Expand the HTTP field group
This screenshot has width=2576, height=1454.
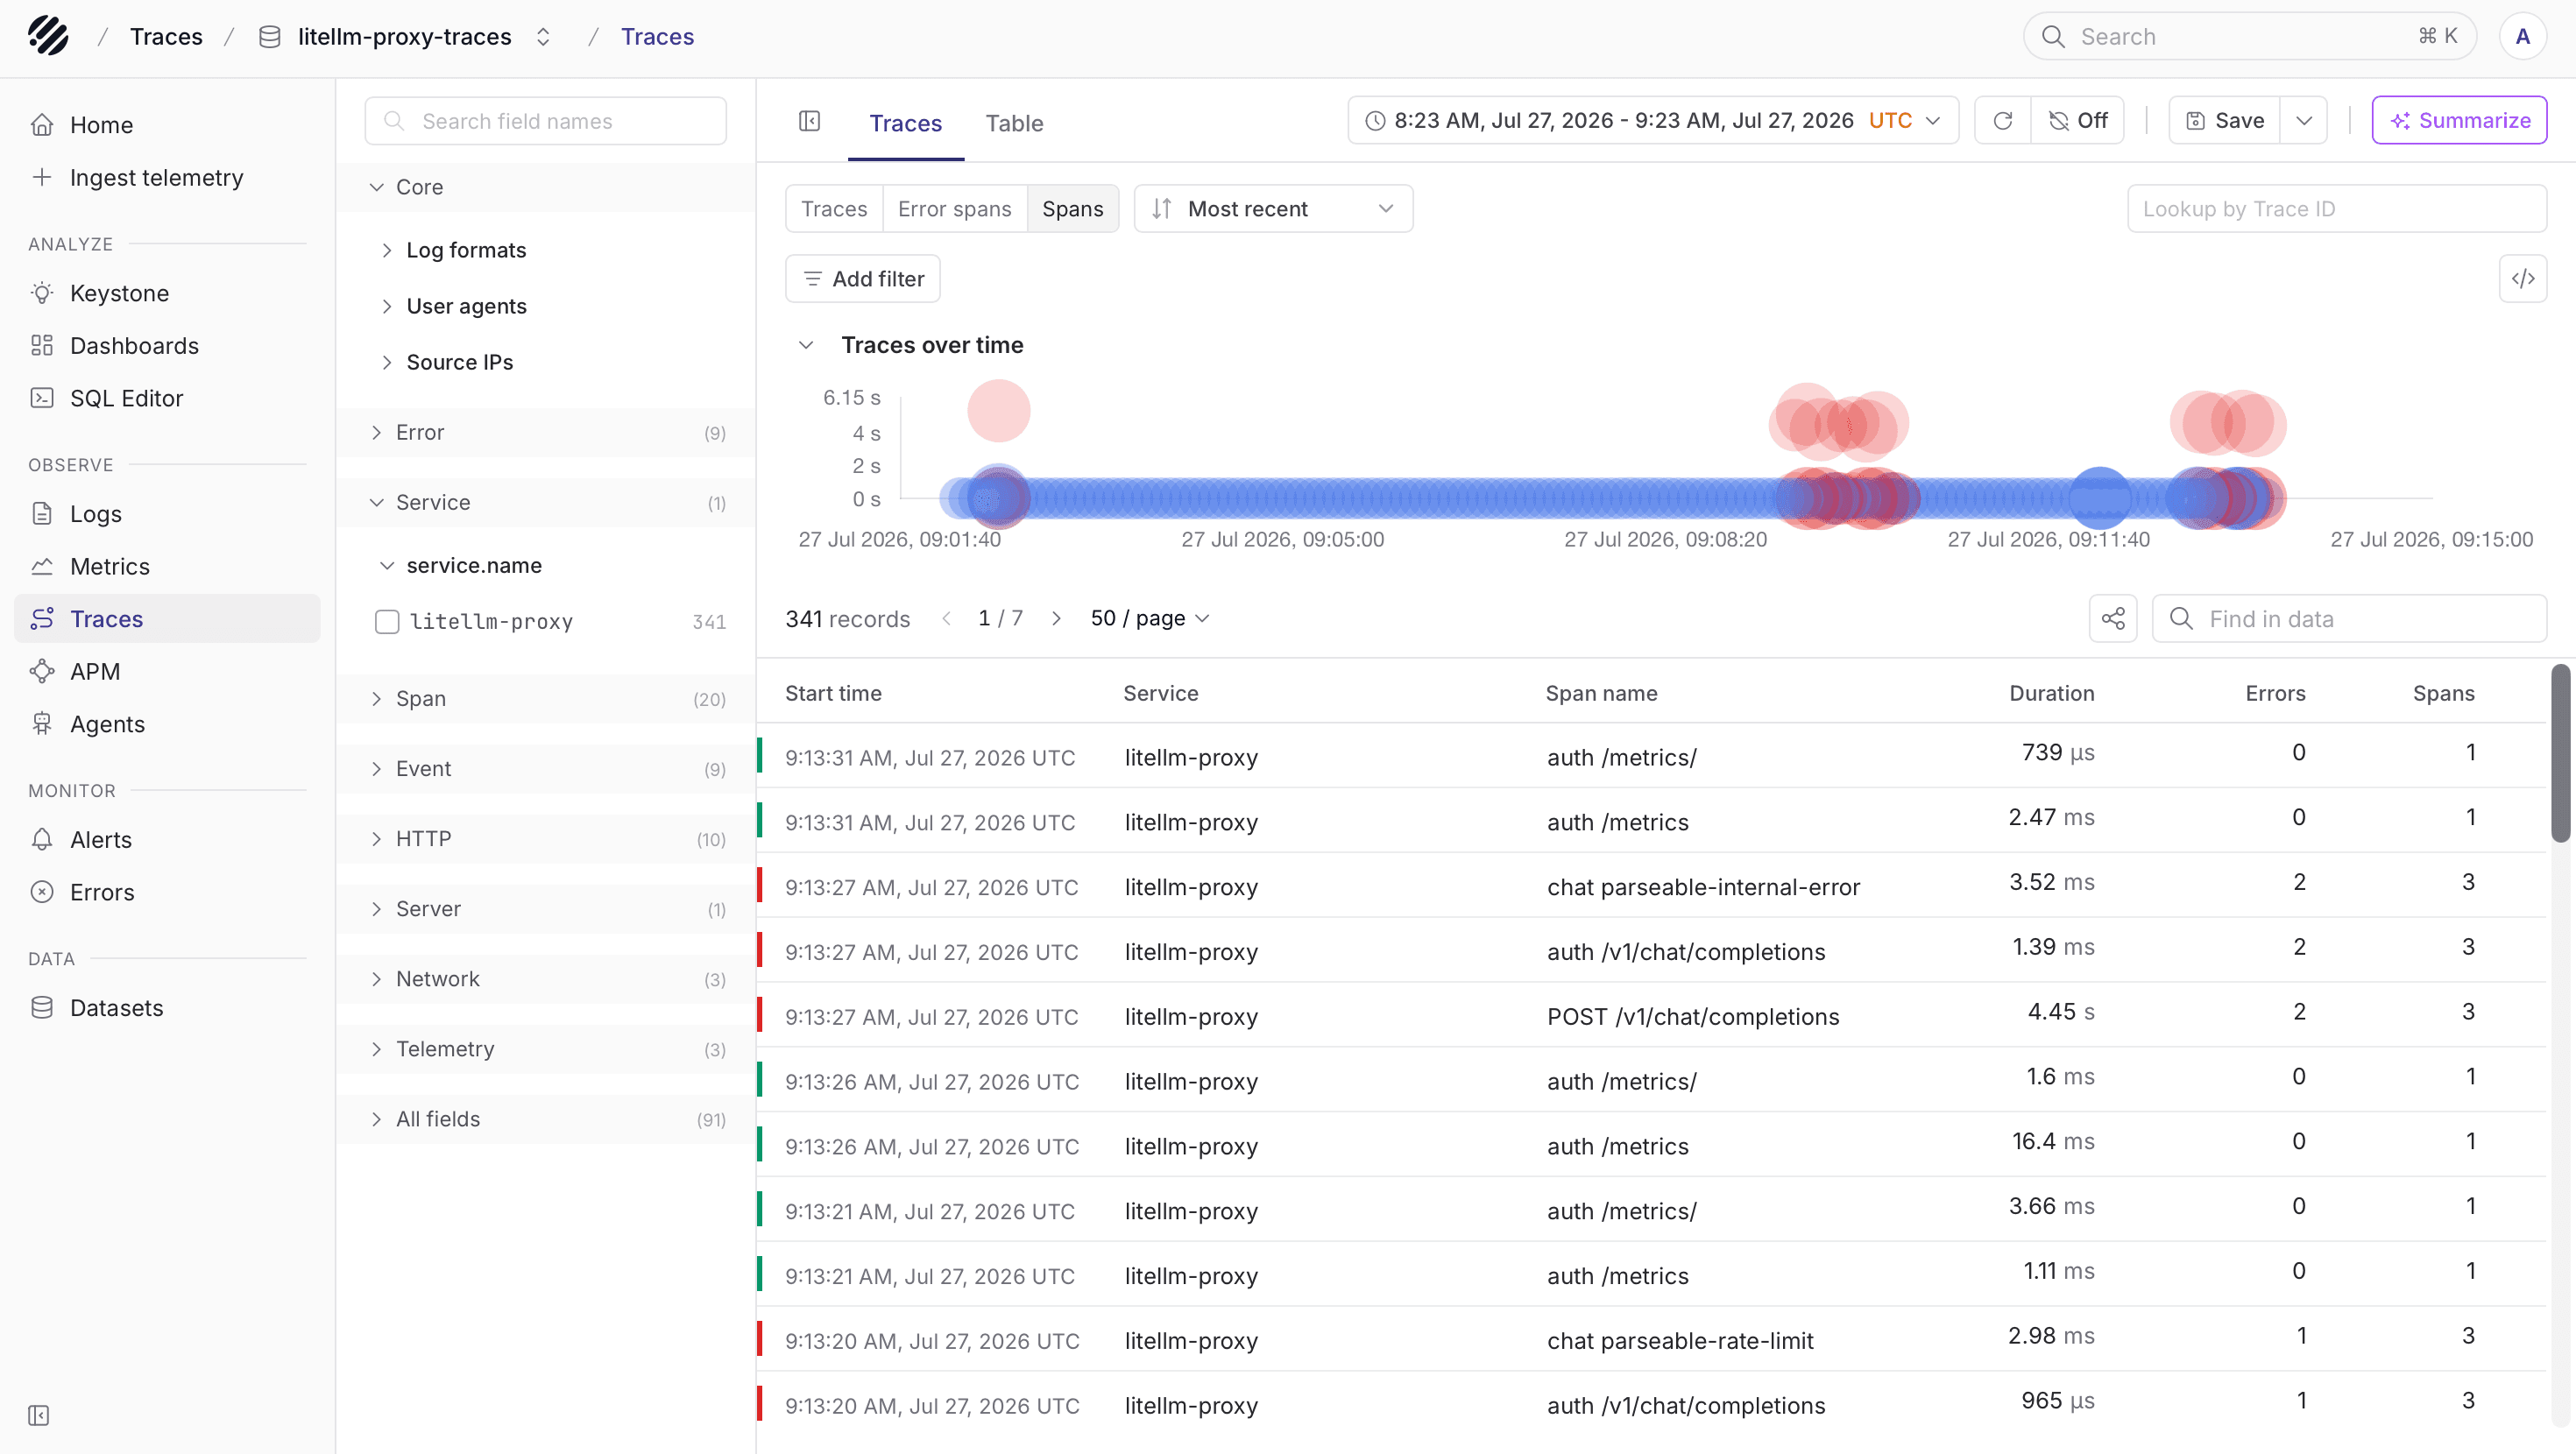tap(545, 838)
